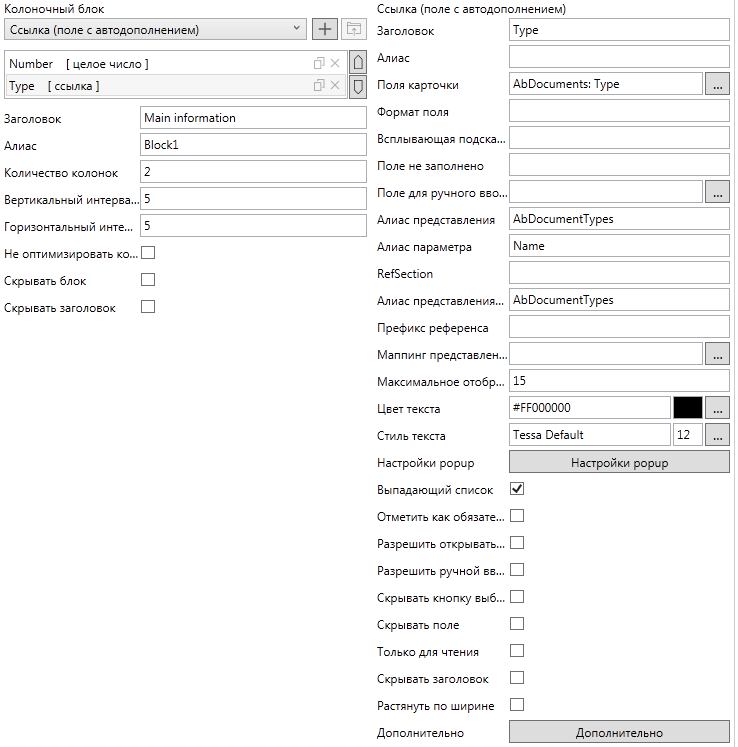
Task: Open ellipsis picker for Поля карточки
Action: pyautogui.click(x=717, y=84)
